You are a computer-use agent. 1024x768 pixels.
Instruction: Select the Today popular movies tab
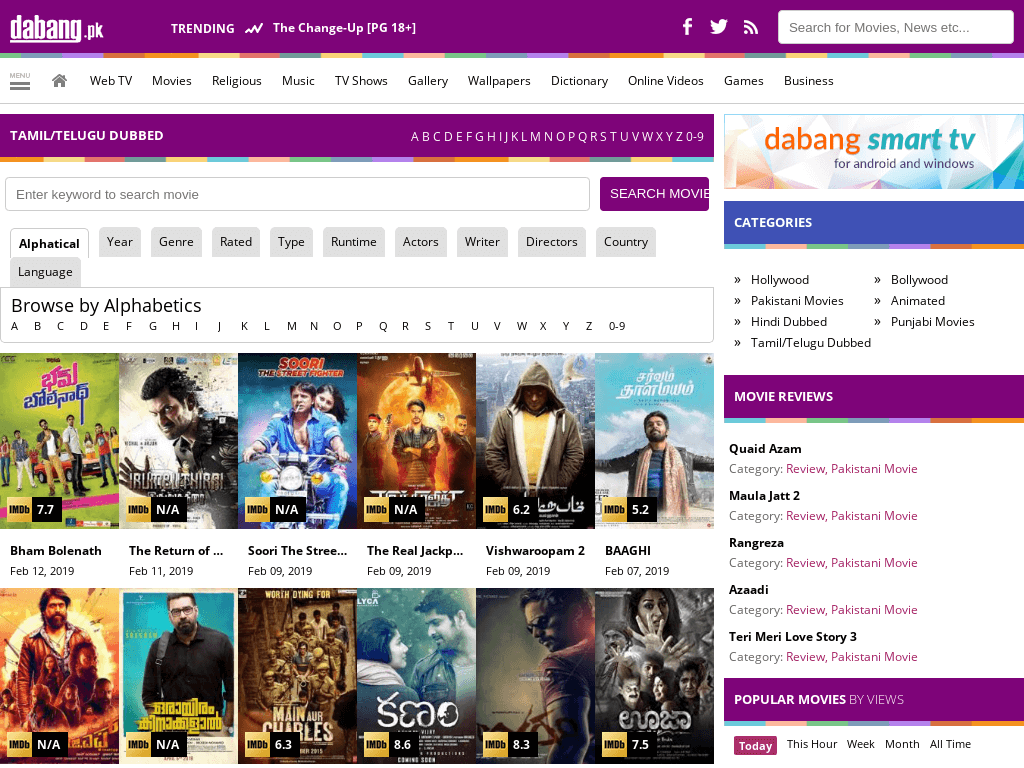click(x=755, y=745)
